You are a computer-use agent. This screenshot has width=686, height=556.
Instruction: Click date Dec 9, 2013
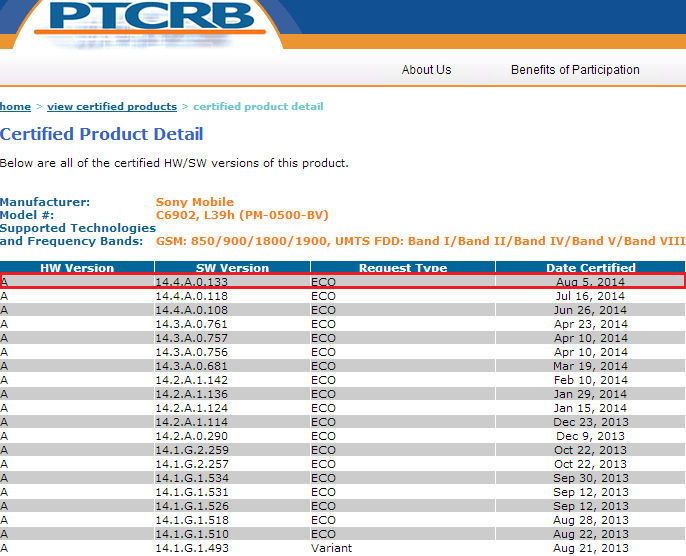click(591, 436)
